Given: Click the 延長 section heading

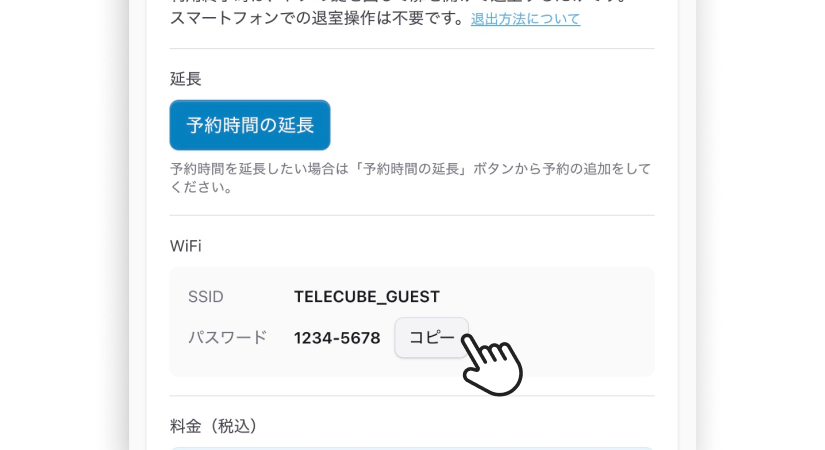Looking at the screenshot, I should pos(185,79).
